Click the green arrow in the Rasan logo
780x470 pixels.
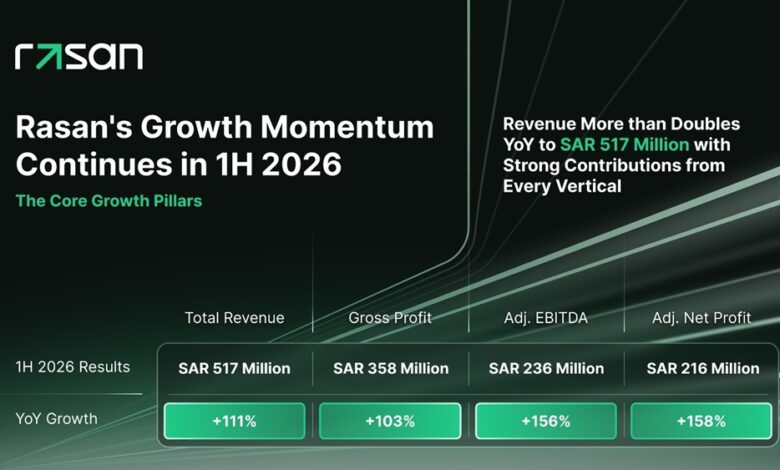point(49,56)
